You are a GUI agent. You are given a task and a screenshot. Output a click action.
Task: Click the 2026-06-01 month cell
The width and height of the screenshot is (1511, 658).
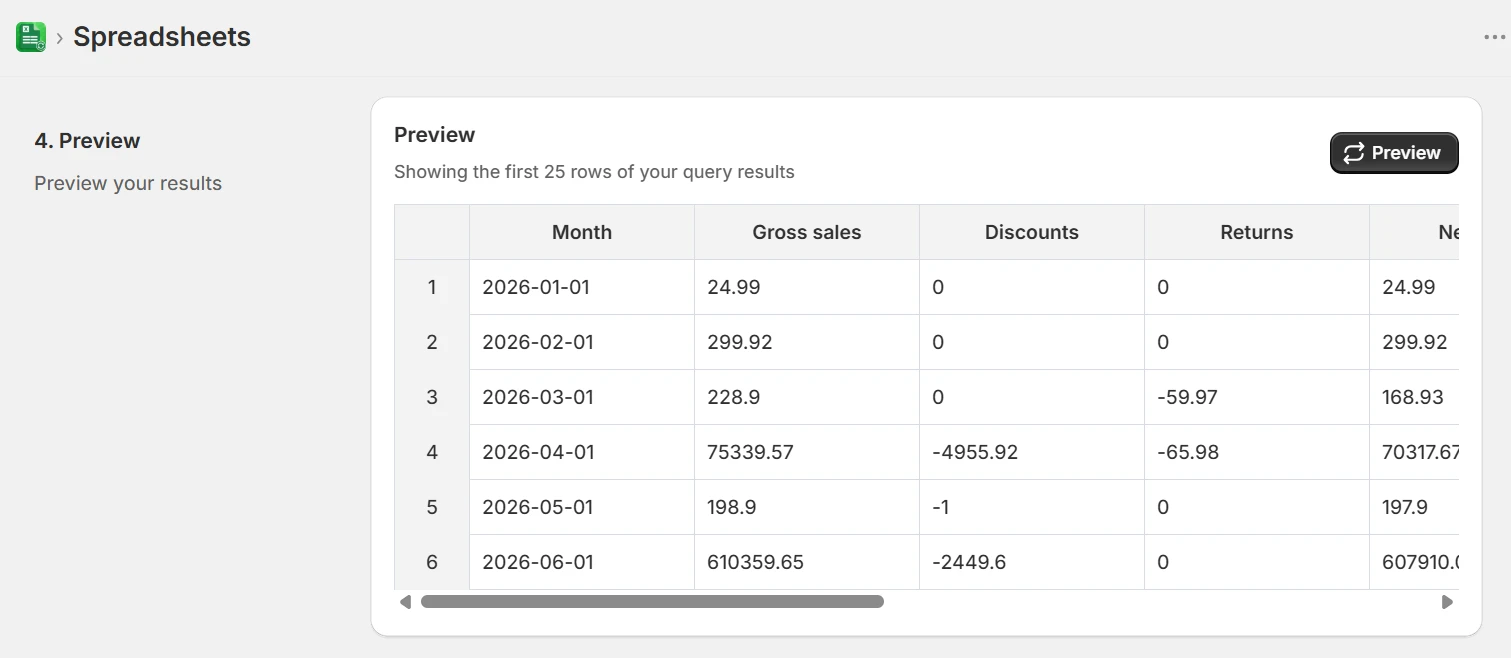[582, 562]
